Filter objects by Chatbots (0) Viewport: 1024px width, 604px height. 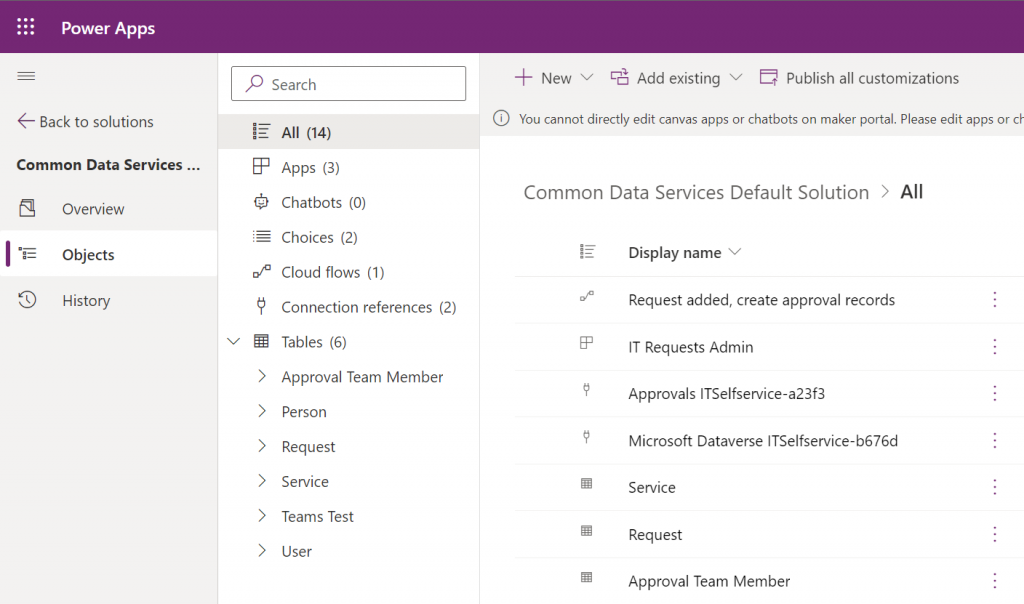tap(349, 202)
